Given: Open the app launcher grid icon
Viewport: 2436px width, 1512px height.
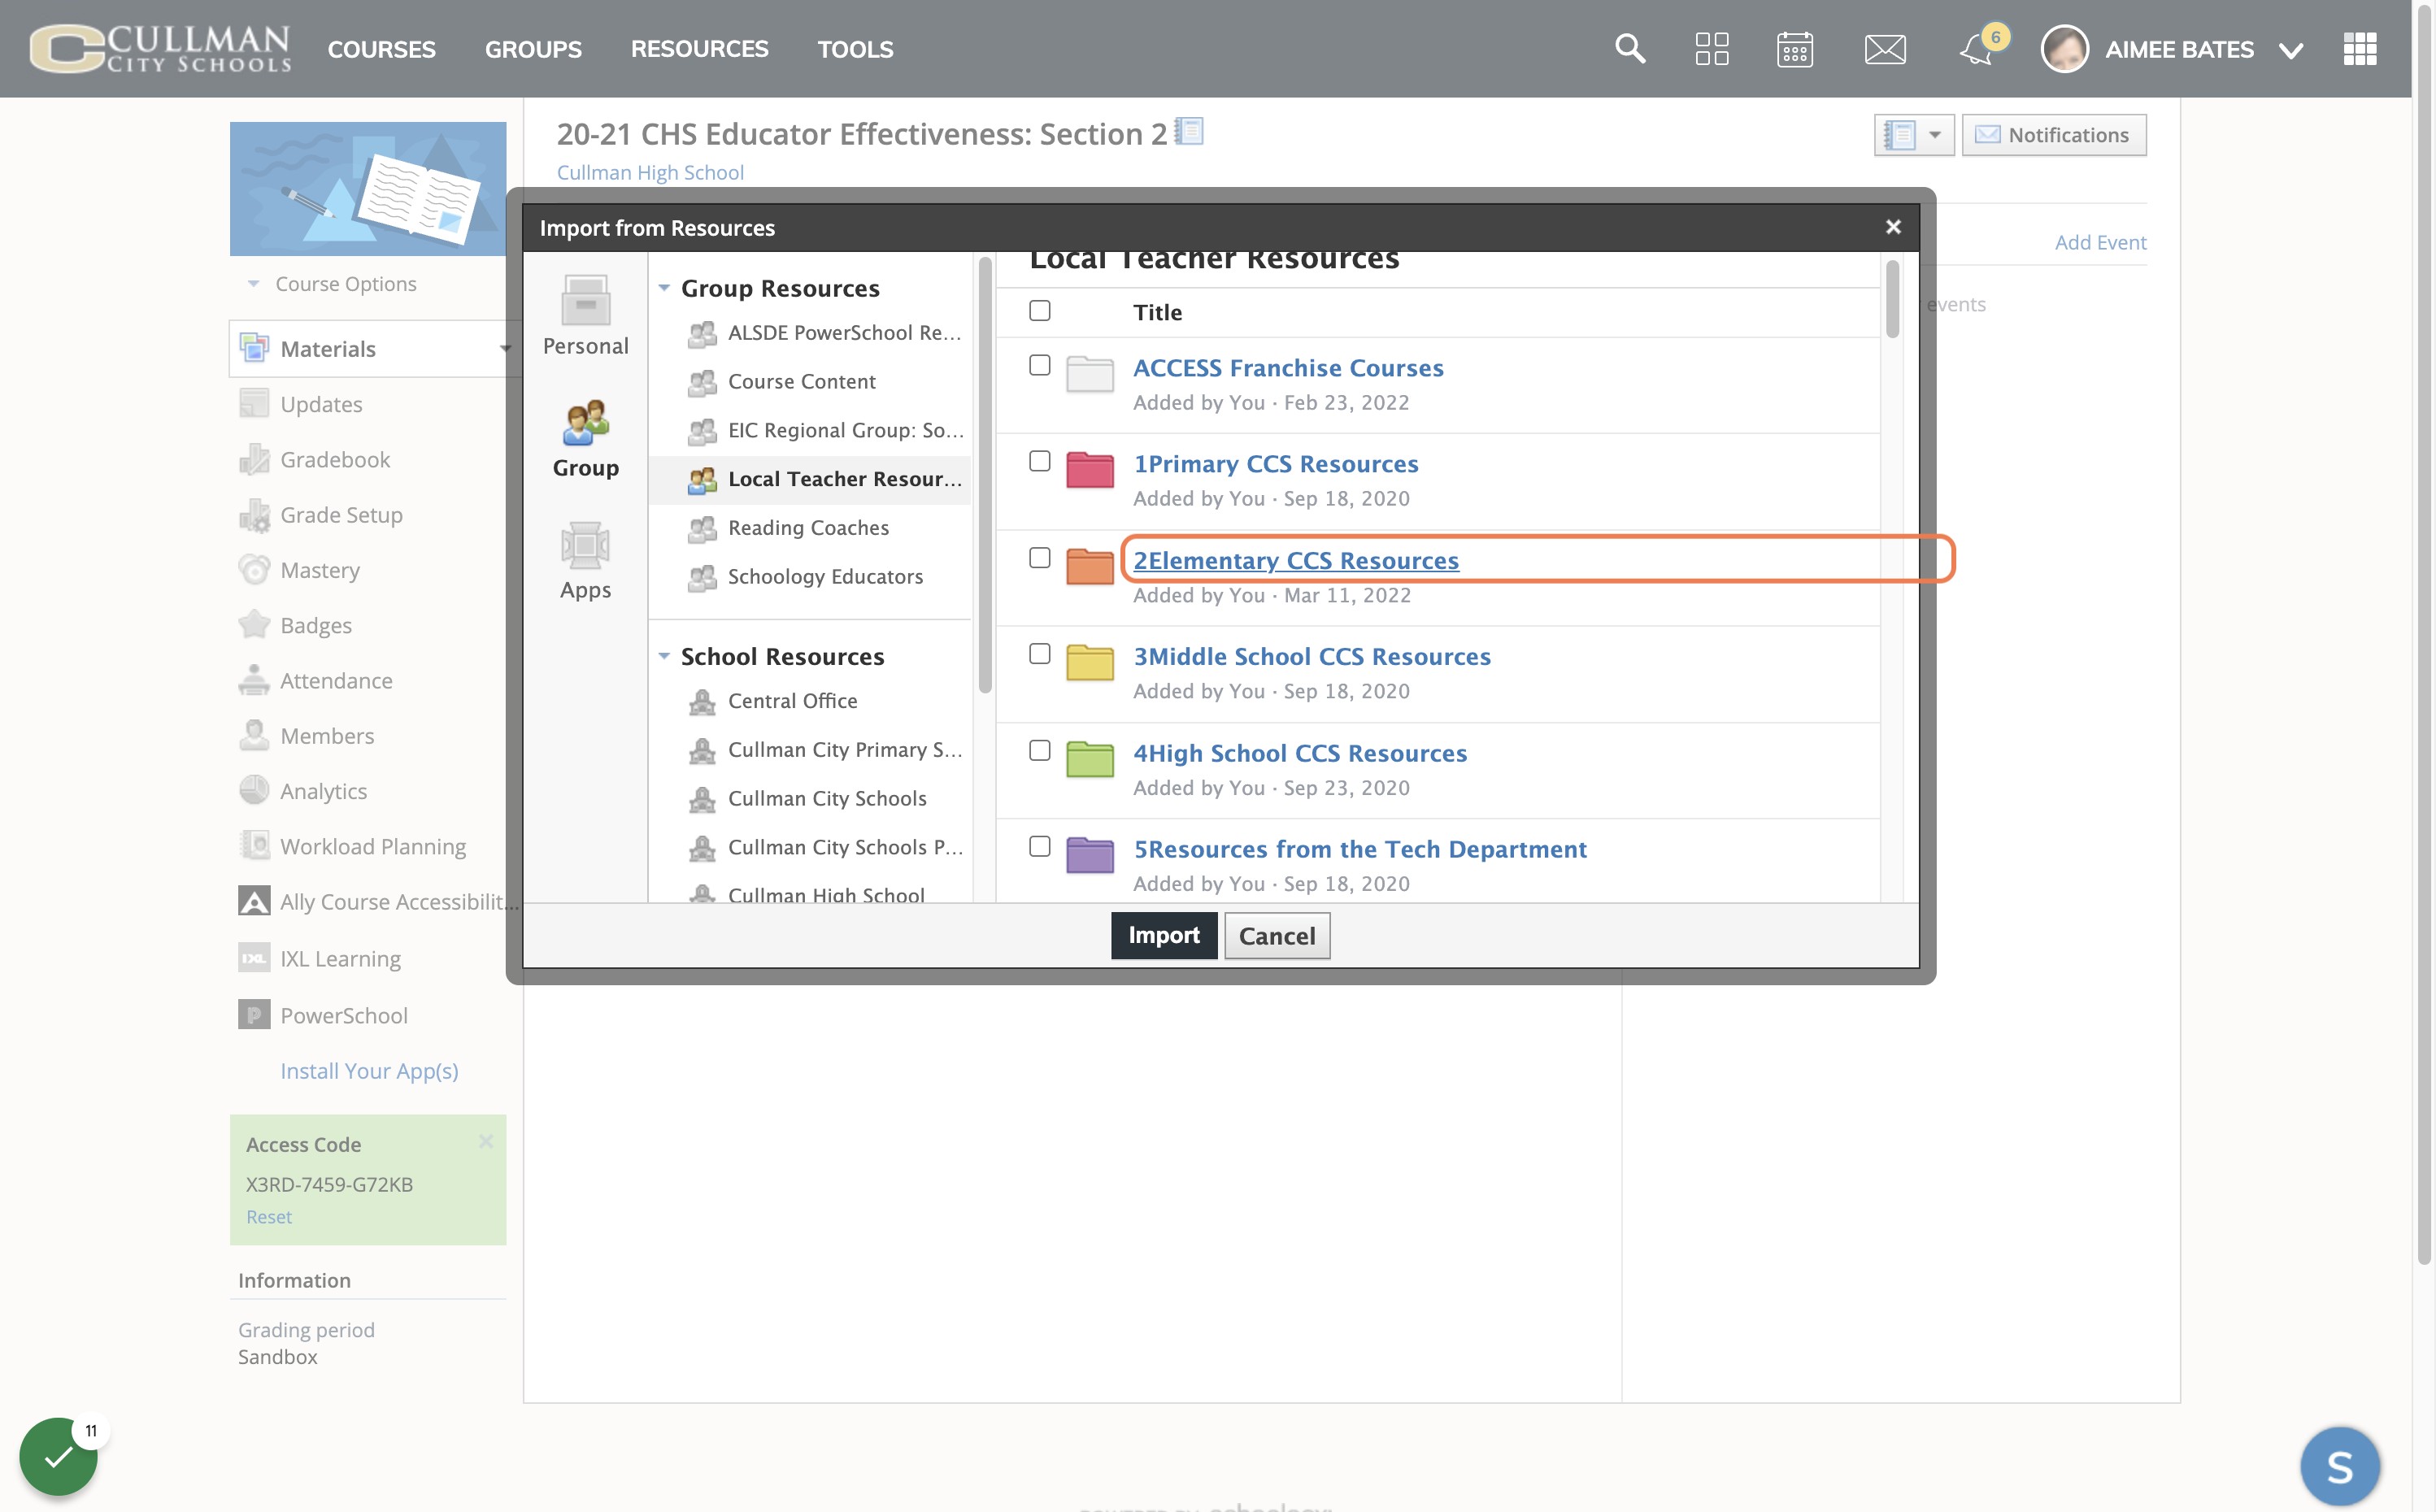Looking at the screenshot, I should [2360, 48].
